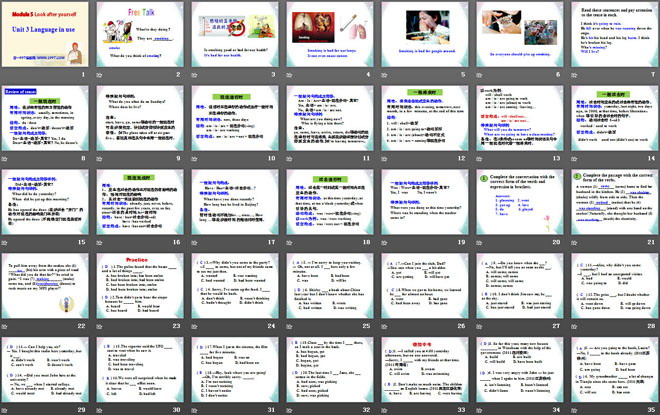Select slide 4 showing the lungs pictures
Screen dimensions: 660x415
point(330,34)
